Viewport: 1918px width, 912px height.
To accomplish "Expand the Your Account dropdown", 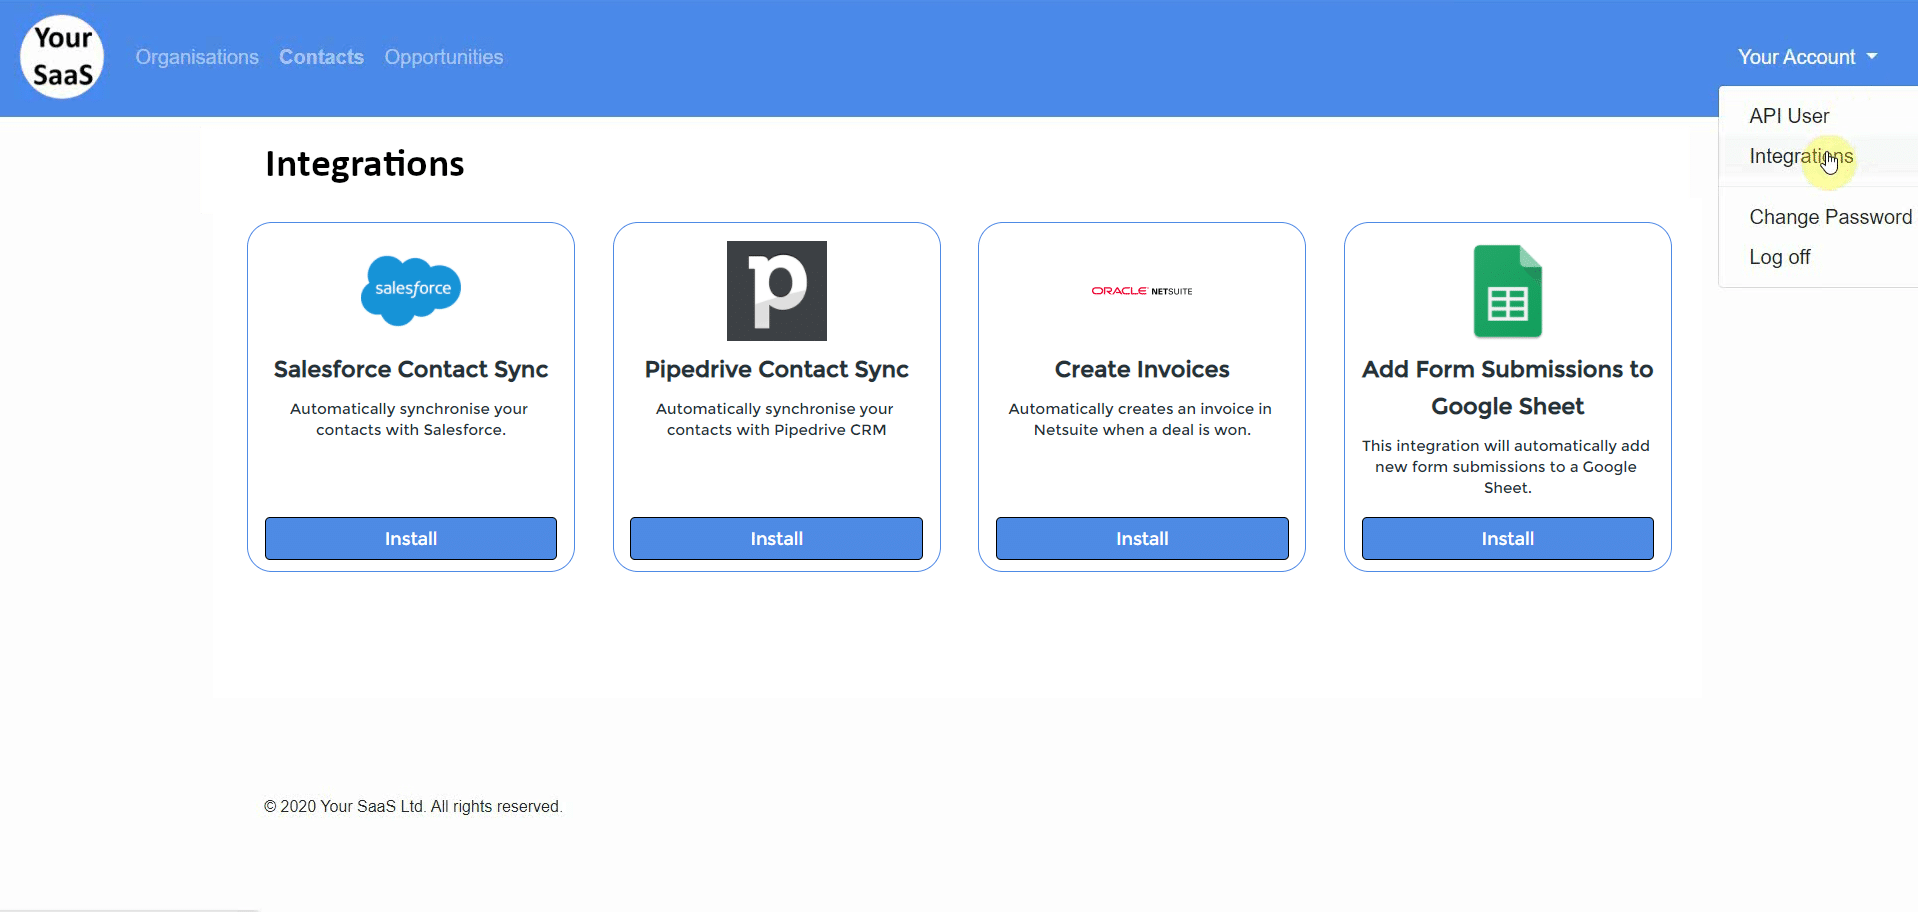I will (x=1807, y=57).
